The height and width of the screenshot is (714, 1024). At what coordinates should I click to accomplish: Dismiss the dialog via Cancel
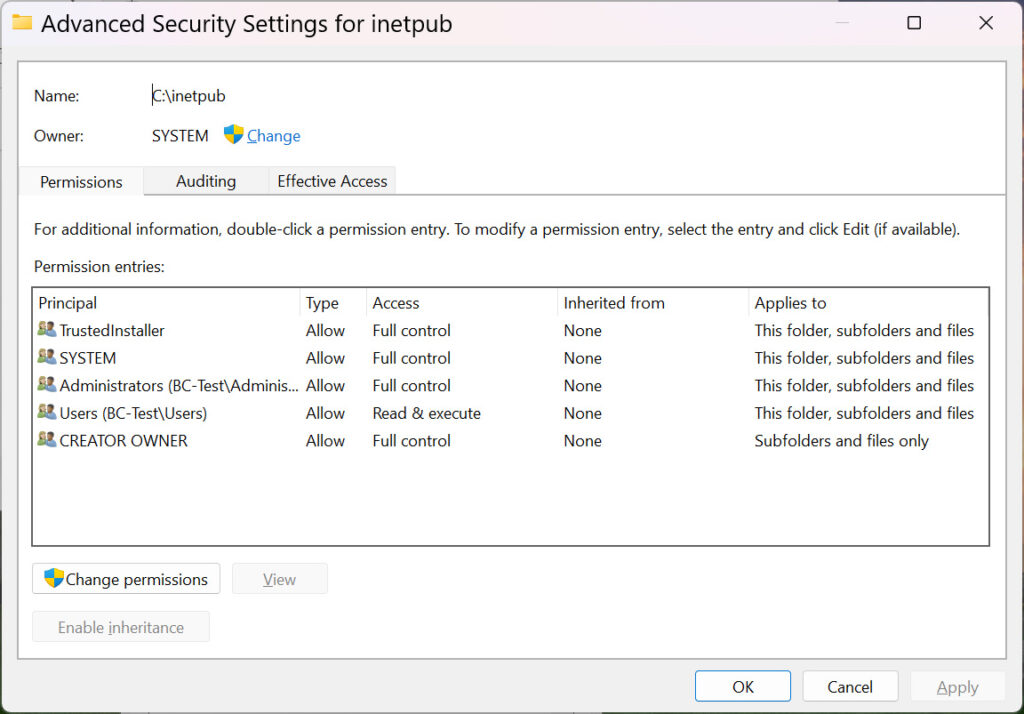[x=850, y=686]
